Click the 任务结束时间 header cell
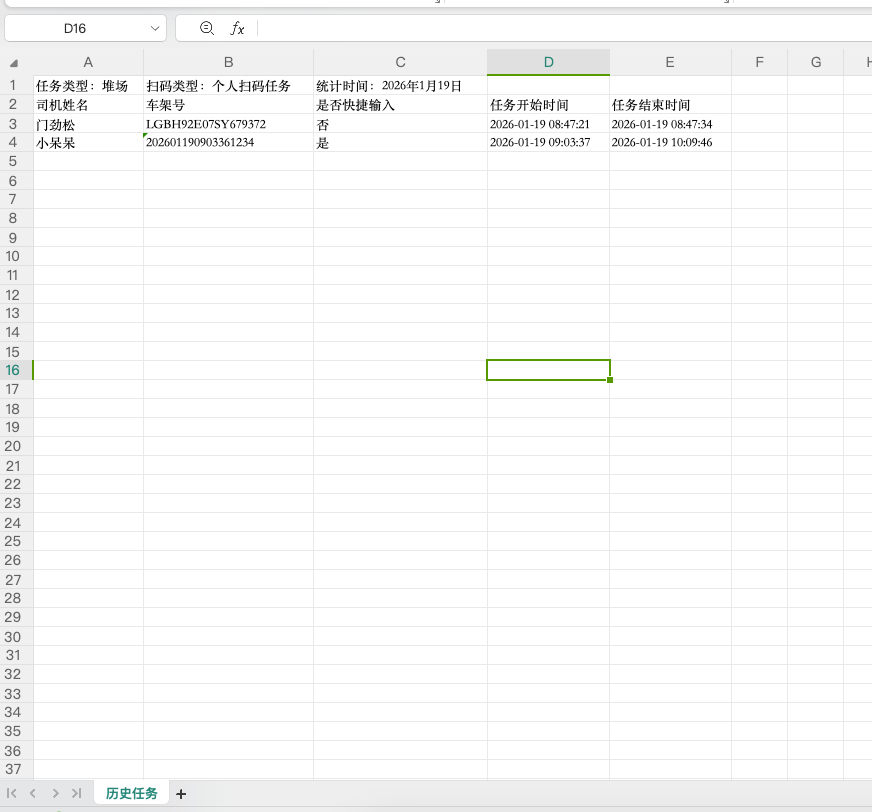The image size is (872, 812). [x=670, y=105]
